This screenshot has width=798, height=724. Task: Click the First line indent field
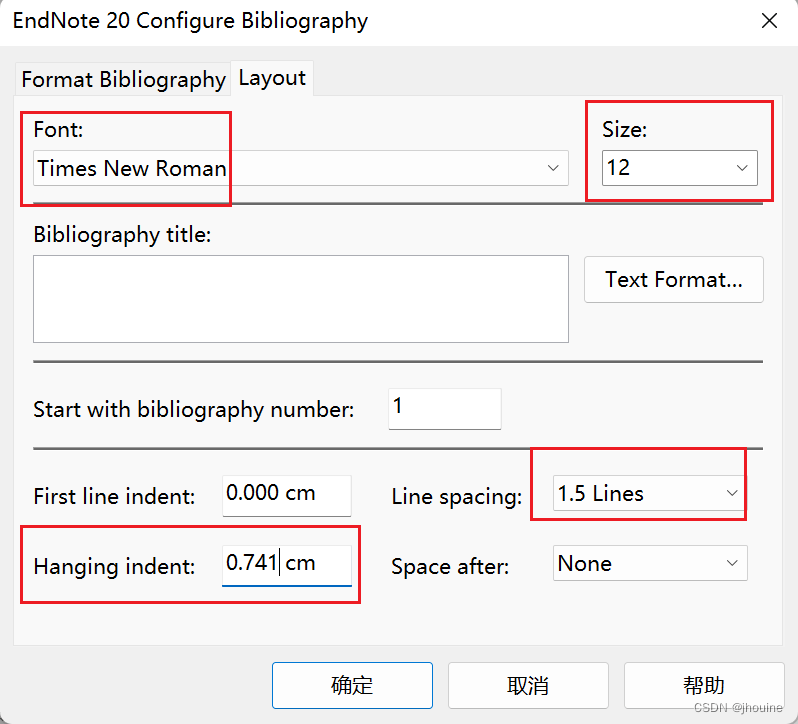[x=286, y=494]
